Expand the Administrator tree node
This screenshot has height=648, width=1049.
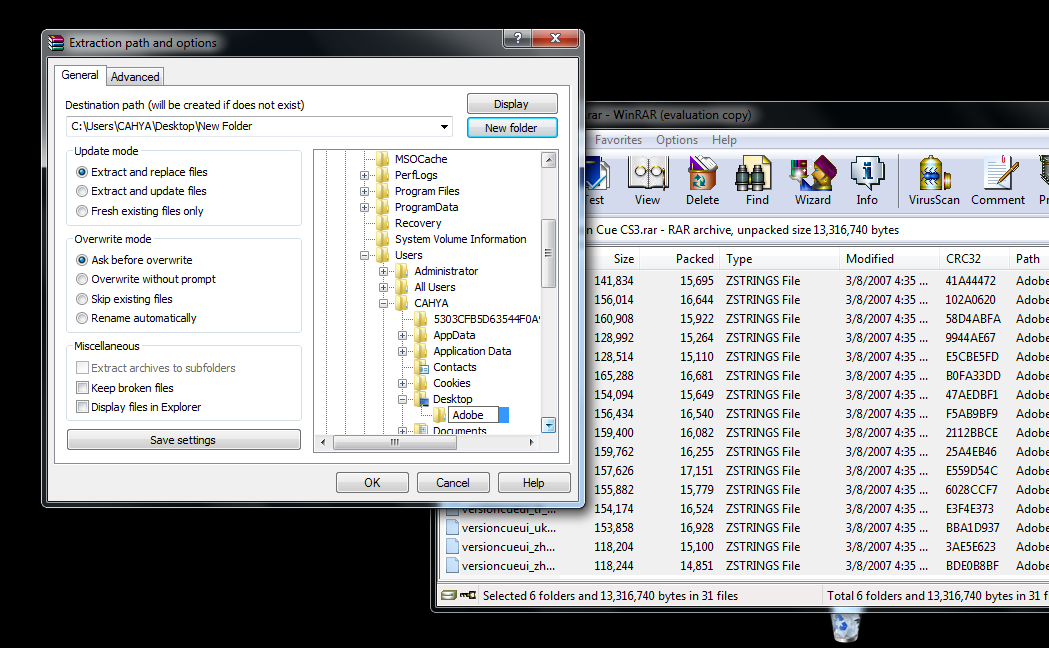(x=383, y=272)
